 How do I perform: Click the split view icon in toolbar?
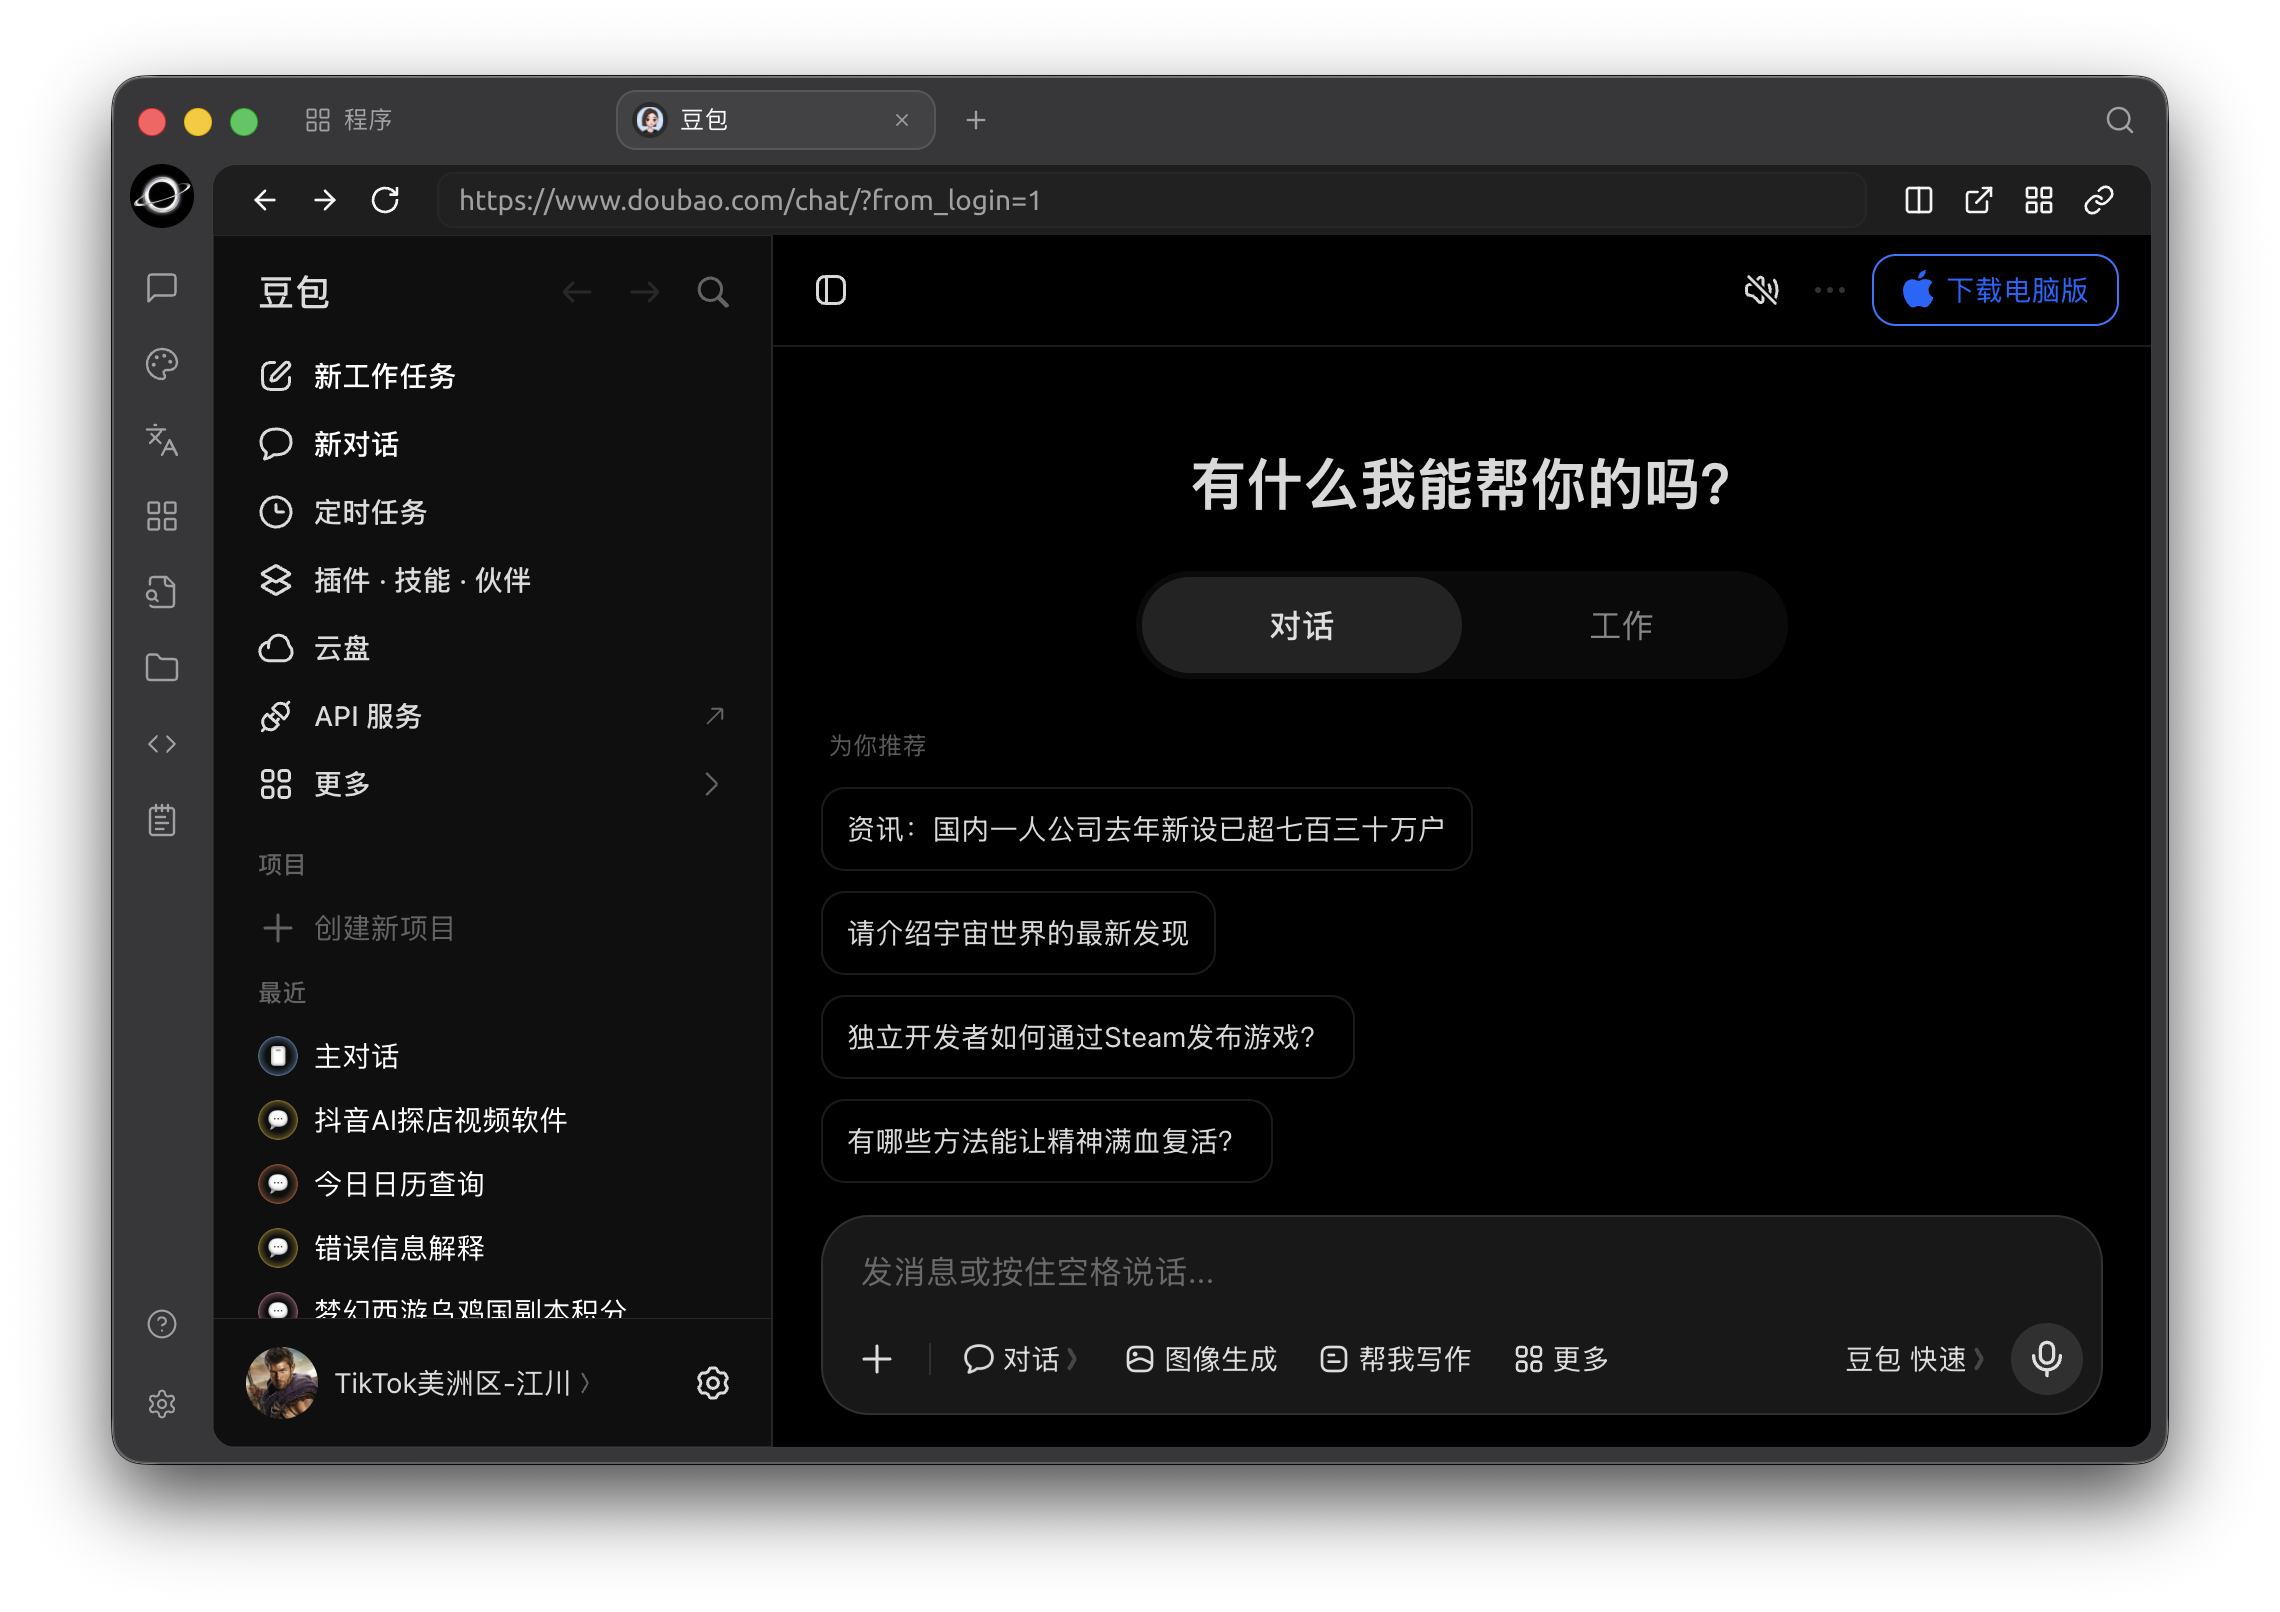1918,200
